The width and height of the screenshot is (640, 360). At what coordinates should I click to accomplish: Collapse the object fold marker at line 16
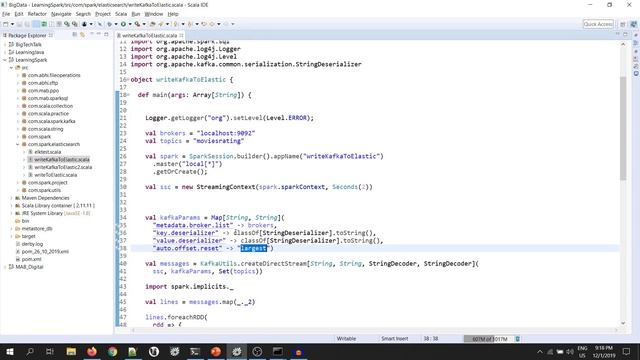tap(128, 80)
